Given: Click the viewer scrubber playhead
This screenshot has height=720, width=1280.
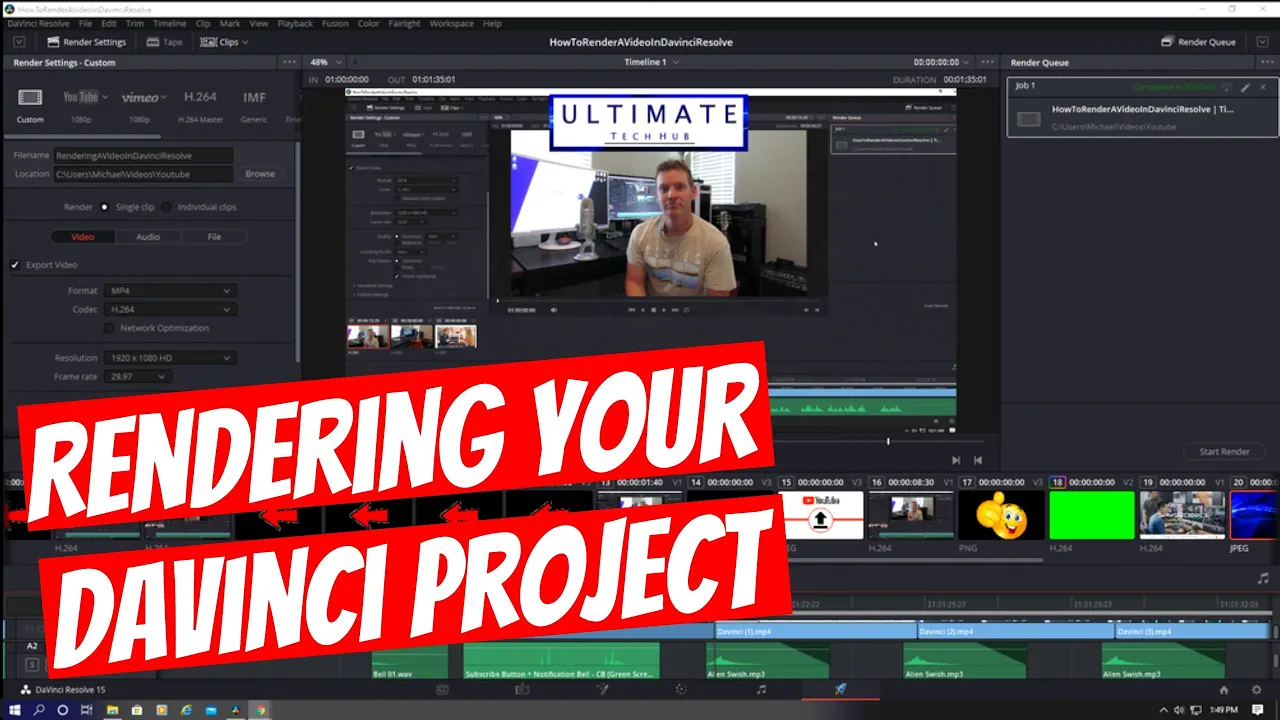Looking at the screenshot, I should pyautogui.click(x=888, y=441).
